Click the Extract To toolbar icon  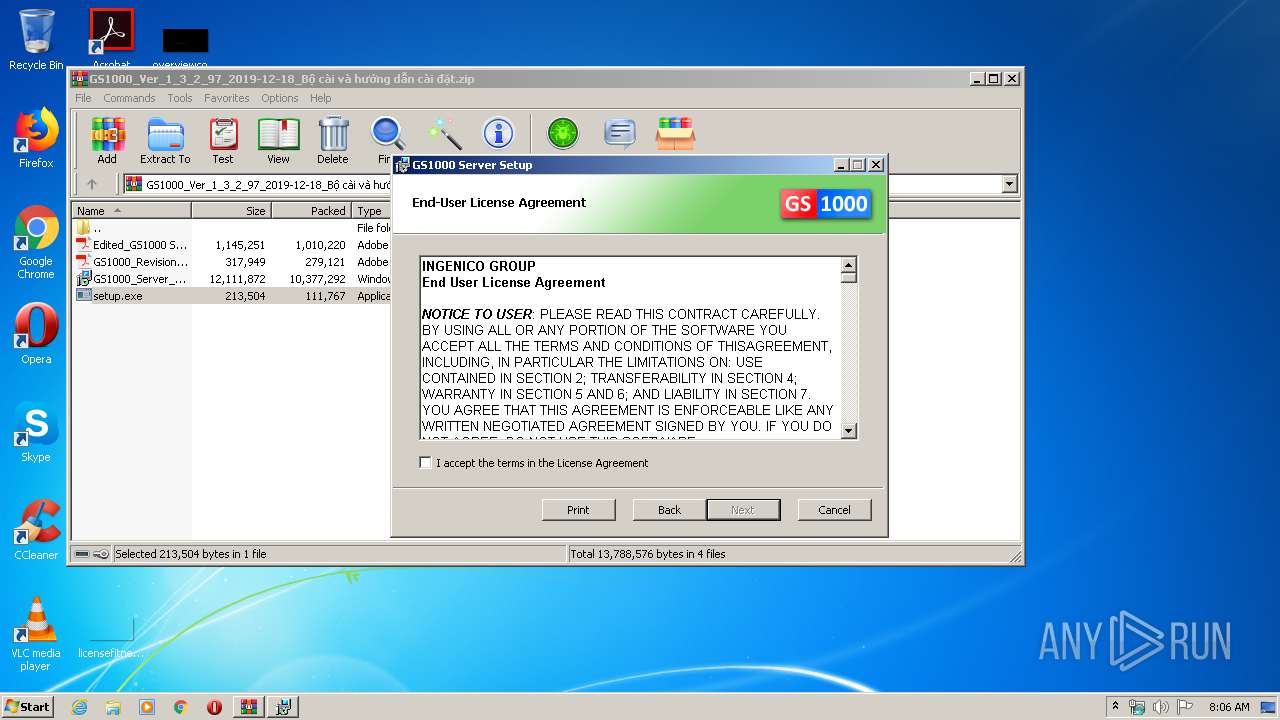[x=165, y=140]
